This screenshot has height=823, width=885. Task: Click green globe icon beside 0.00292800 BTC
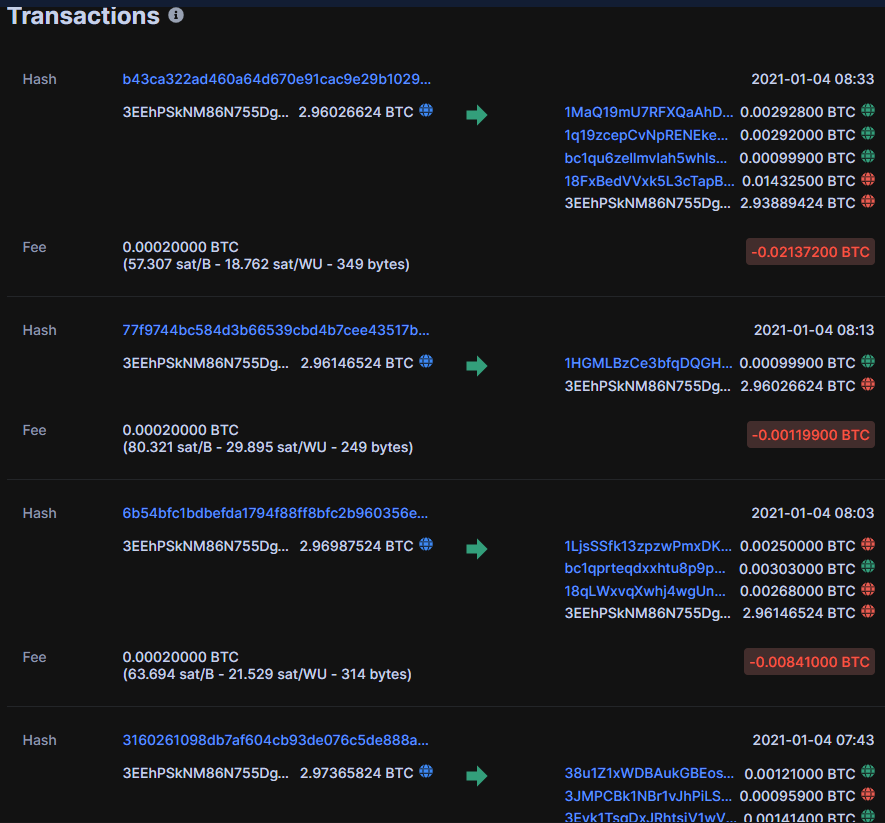(868, 112)
